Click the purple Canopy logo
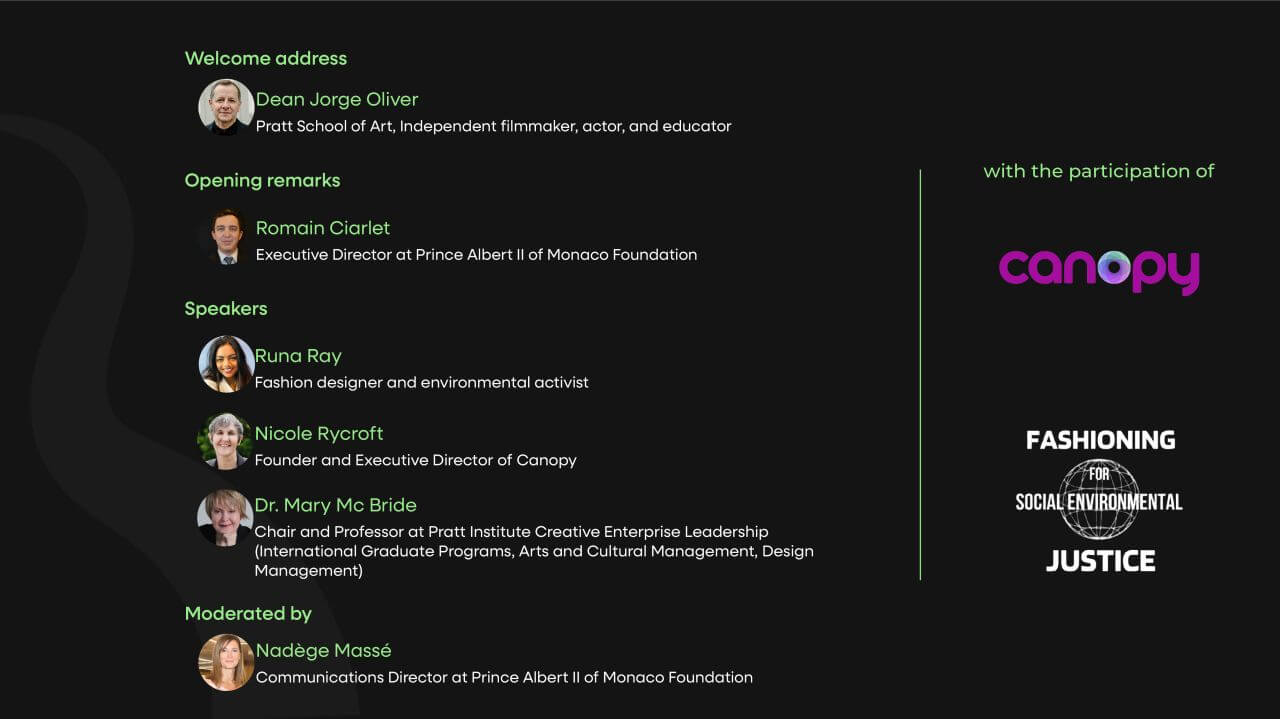Image resolution: width=1280 pixels, height=719 pixels. [x=1099, y=270]
